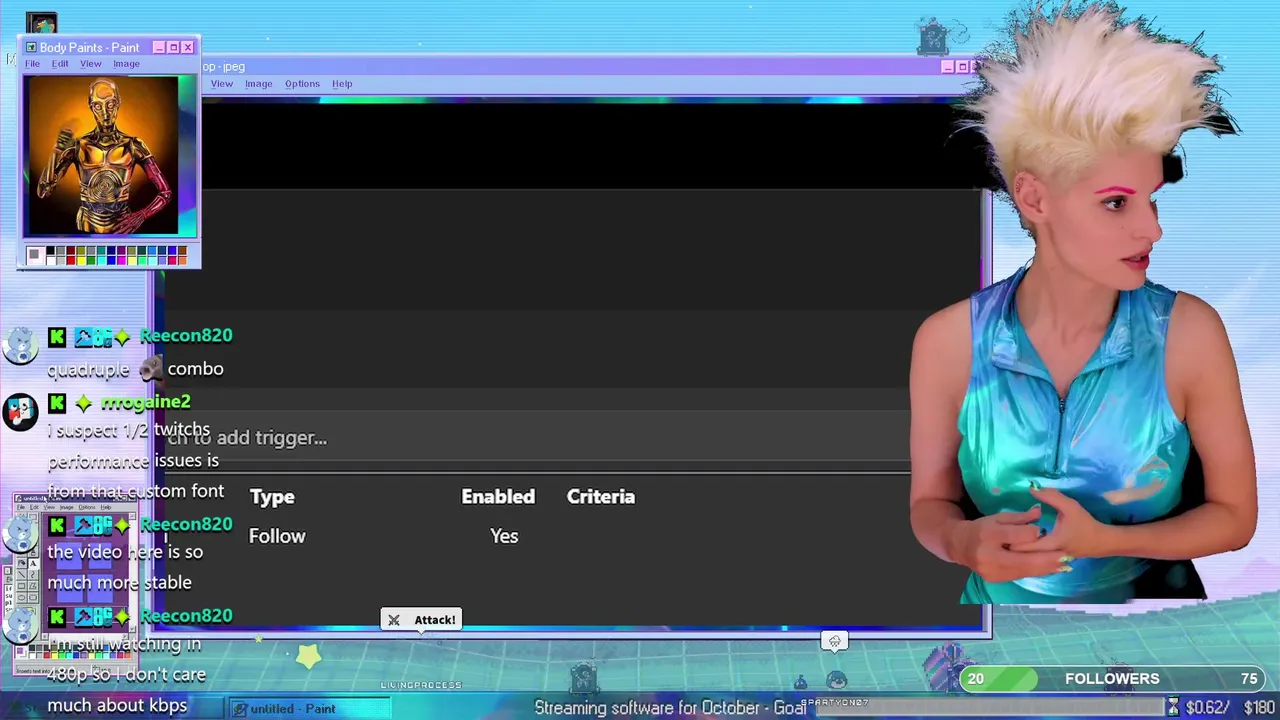Click the rock emote in quadruple combo message
The image size is (1280, 720).
tap(150, 369)
